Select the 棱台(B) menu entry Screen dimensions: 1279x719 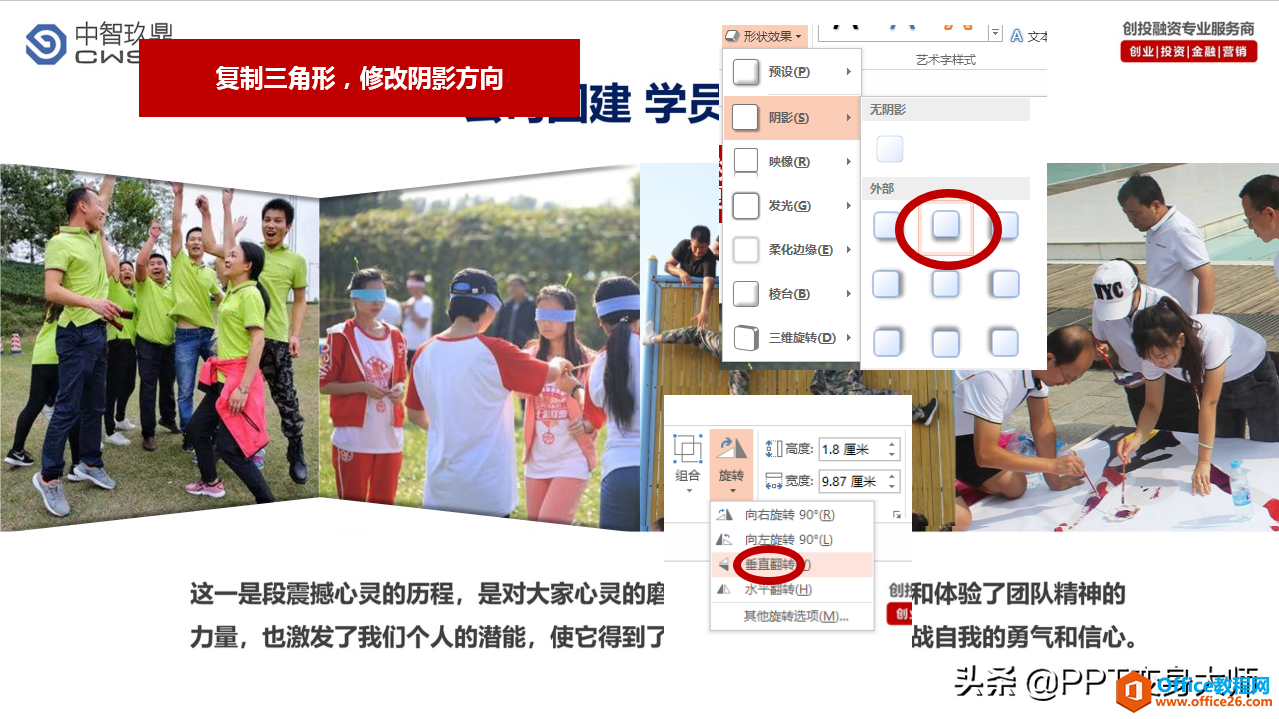point(790,293)
